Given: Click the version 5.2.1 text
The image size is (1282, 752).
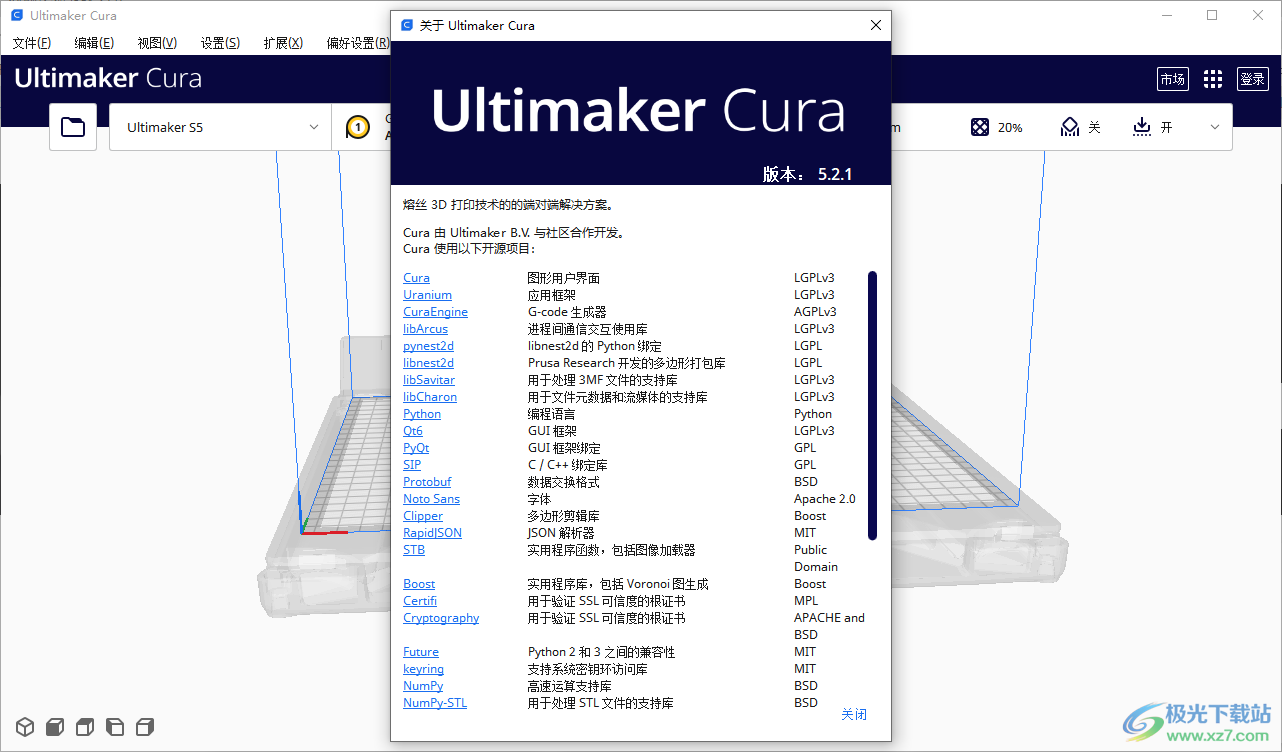Looking at the screenshot, I should (807, 174).
